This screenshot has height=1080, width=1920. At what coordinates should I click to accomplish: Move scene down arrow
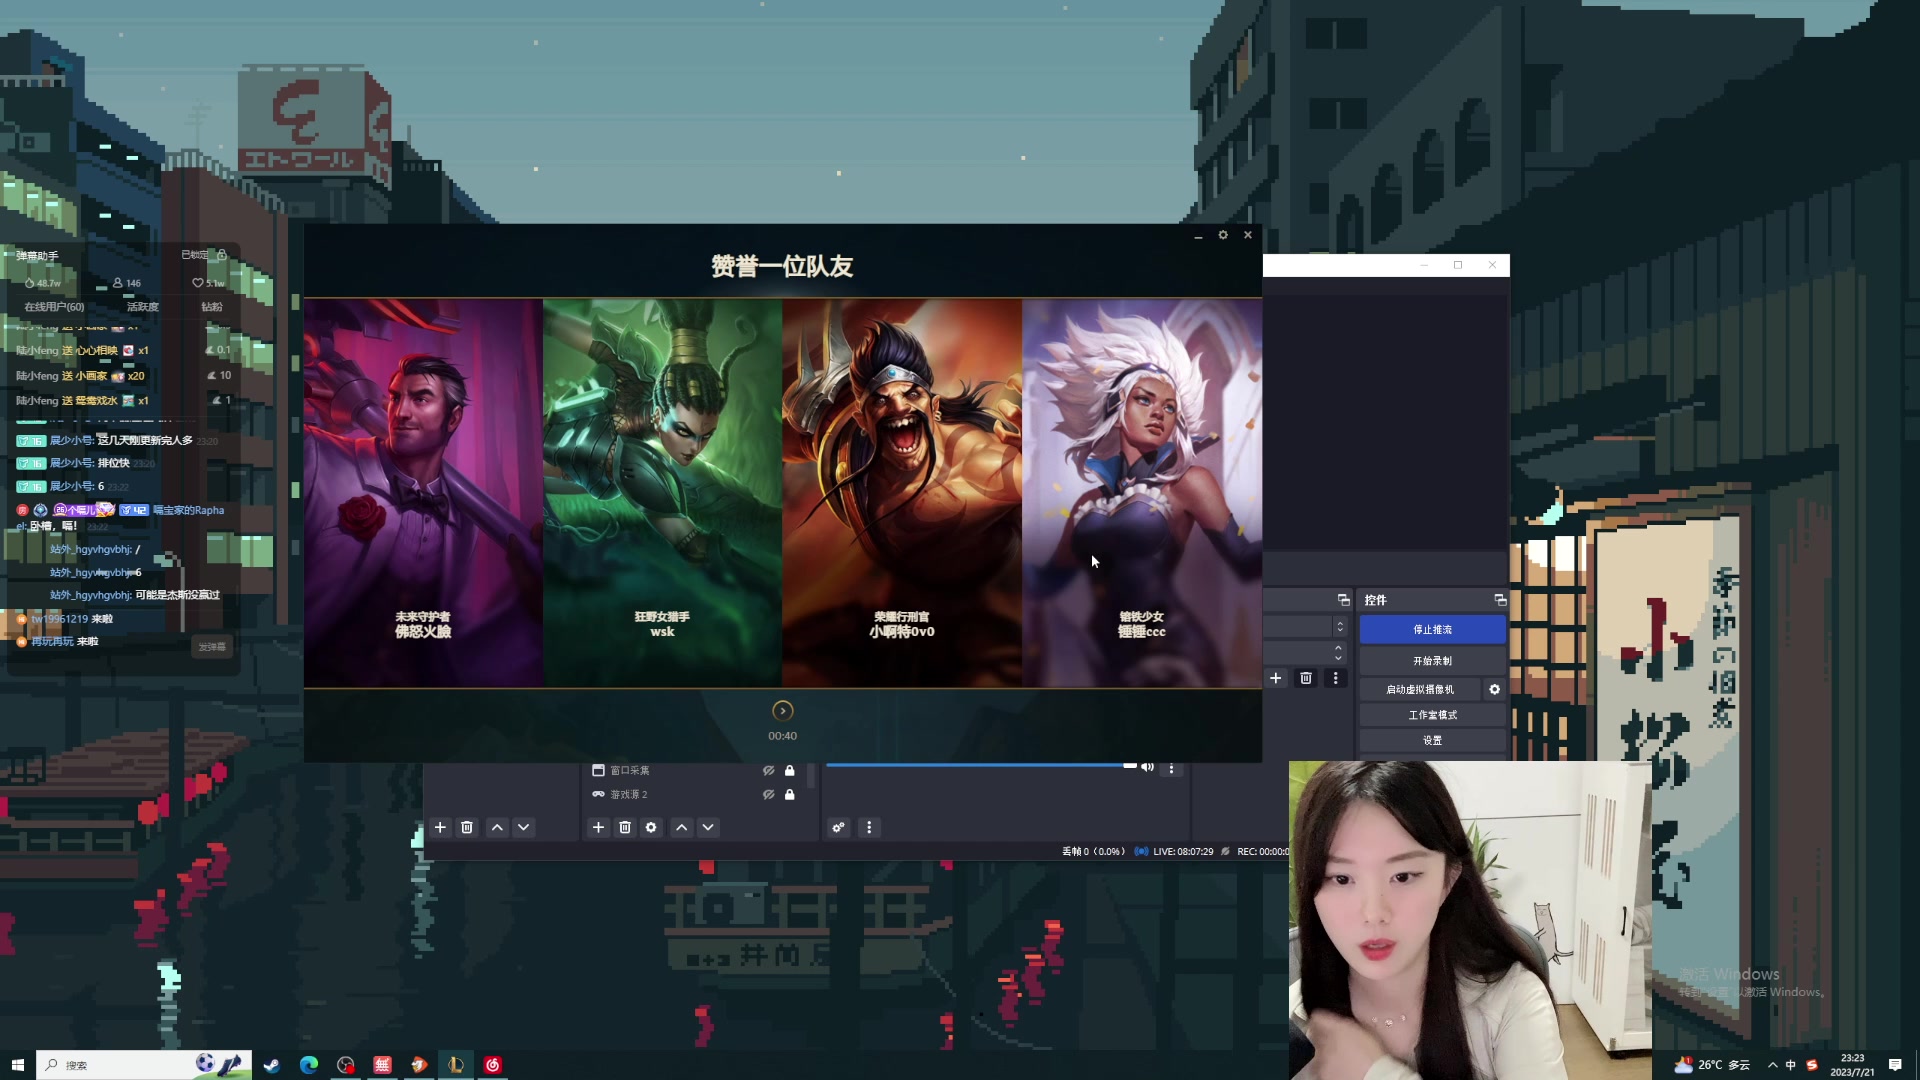click(x=523, y=827)
